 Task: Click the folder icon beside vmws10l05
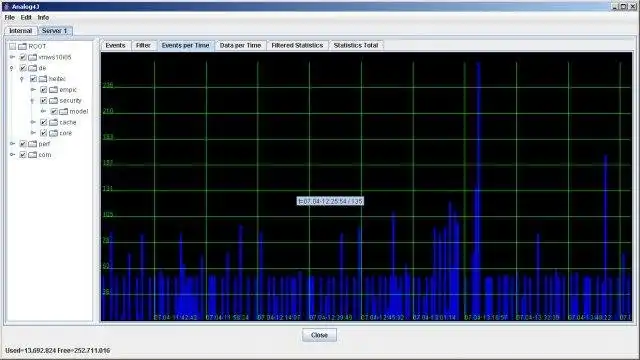(x=32, y=58)
